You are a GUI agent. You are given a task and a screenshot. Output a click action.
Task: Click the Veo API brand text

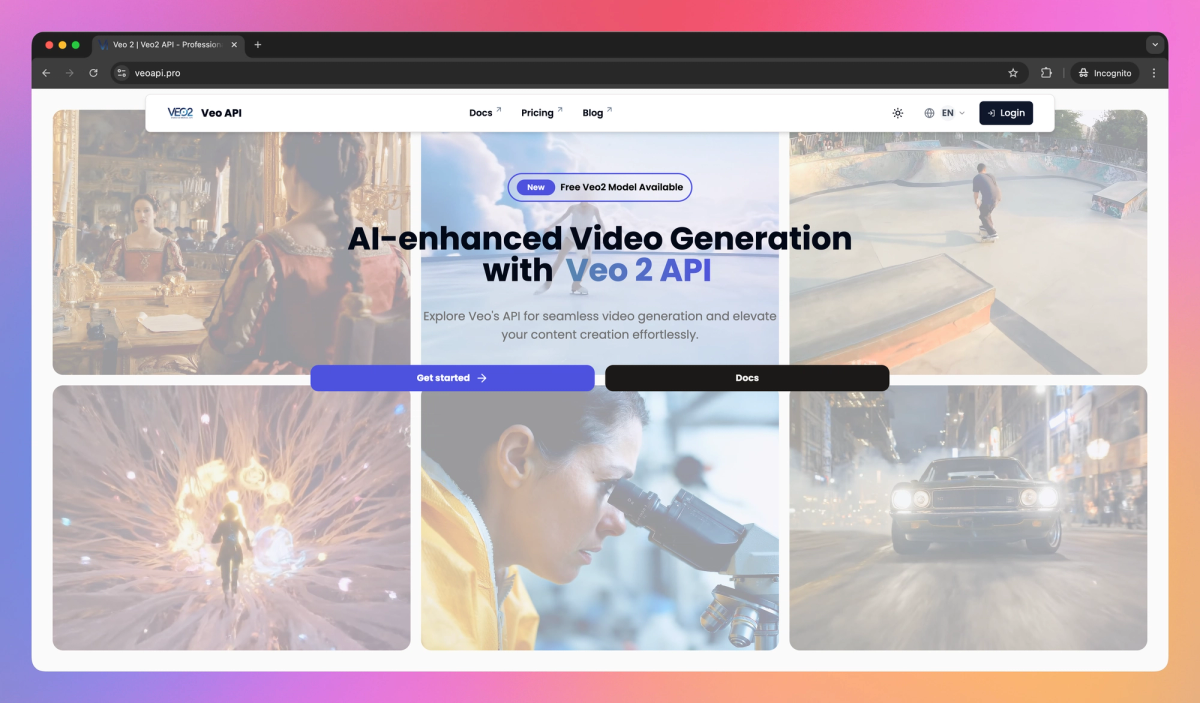(x=221, y=113)
